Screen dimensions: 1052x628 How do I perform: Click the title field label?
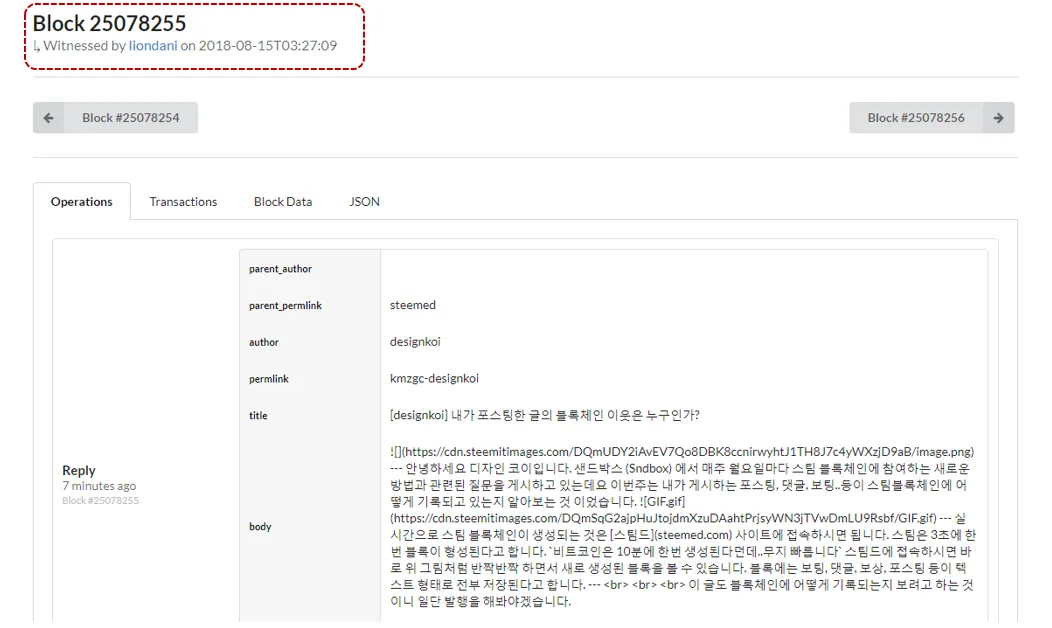click(258, 415)
